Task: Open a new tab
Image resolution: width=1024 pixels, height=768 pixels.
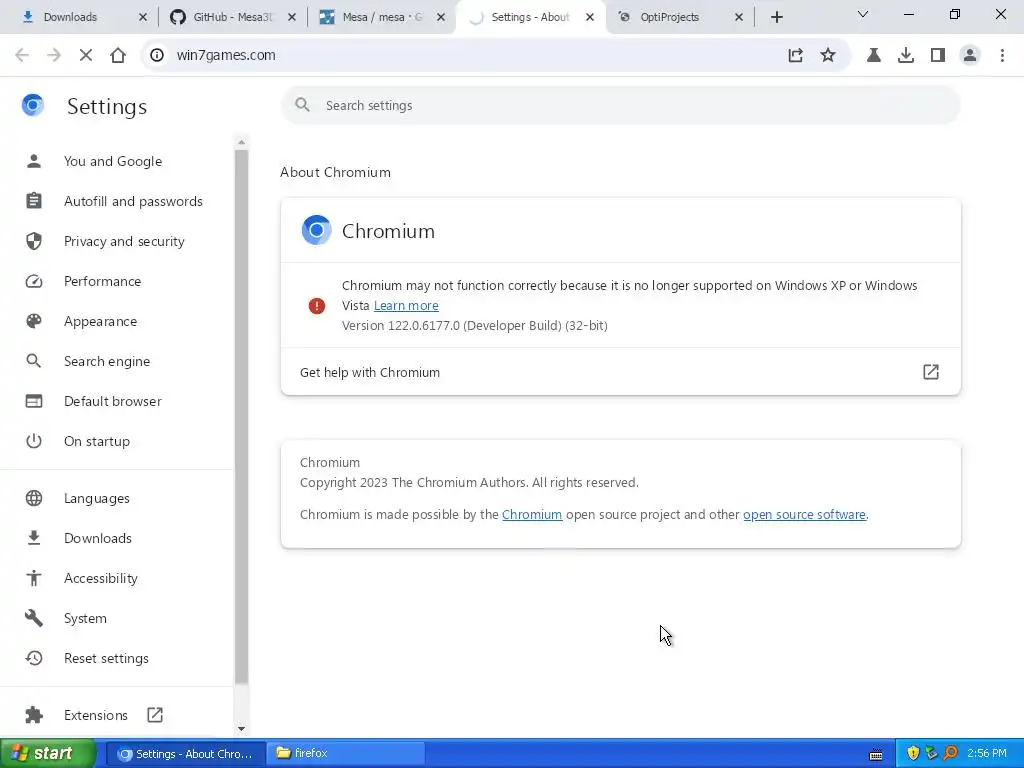Action: [x=776, y=18]
